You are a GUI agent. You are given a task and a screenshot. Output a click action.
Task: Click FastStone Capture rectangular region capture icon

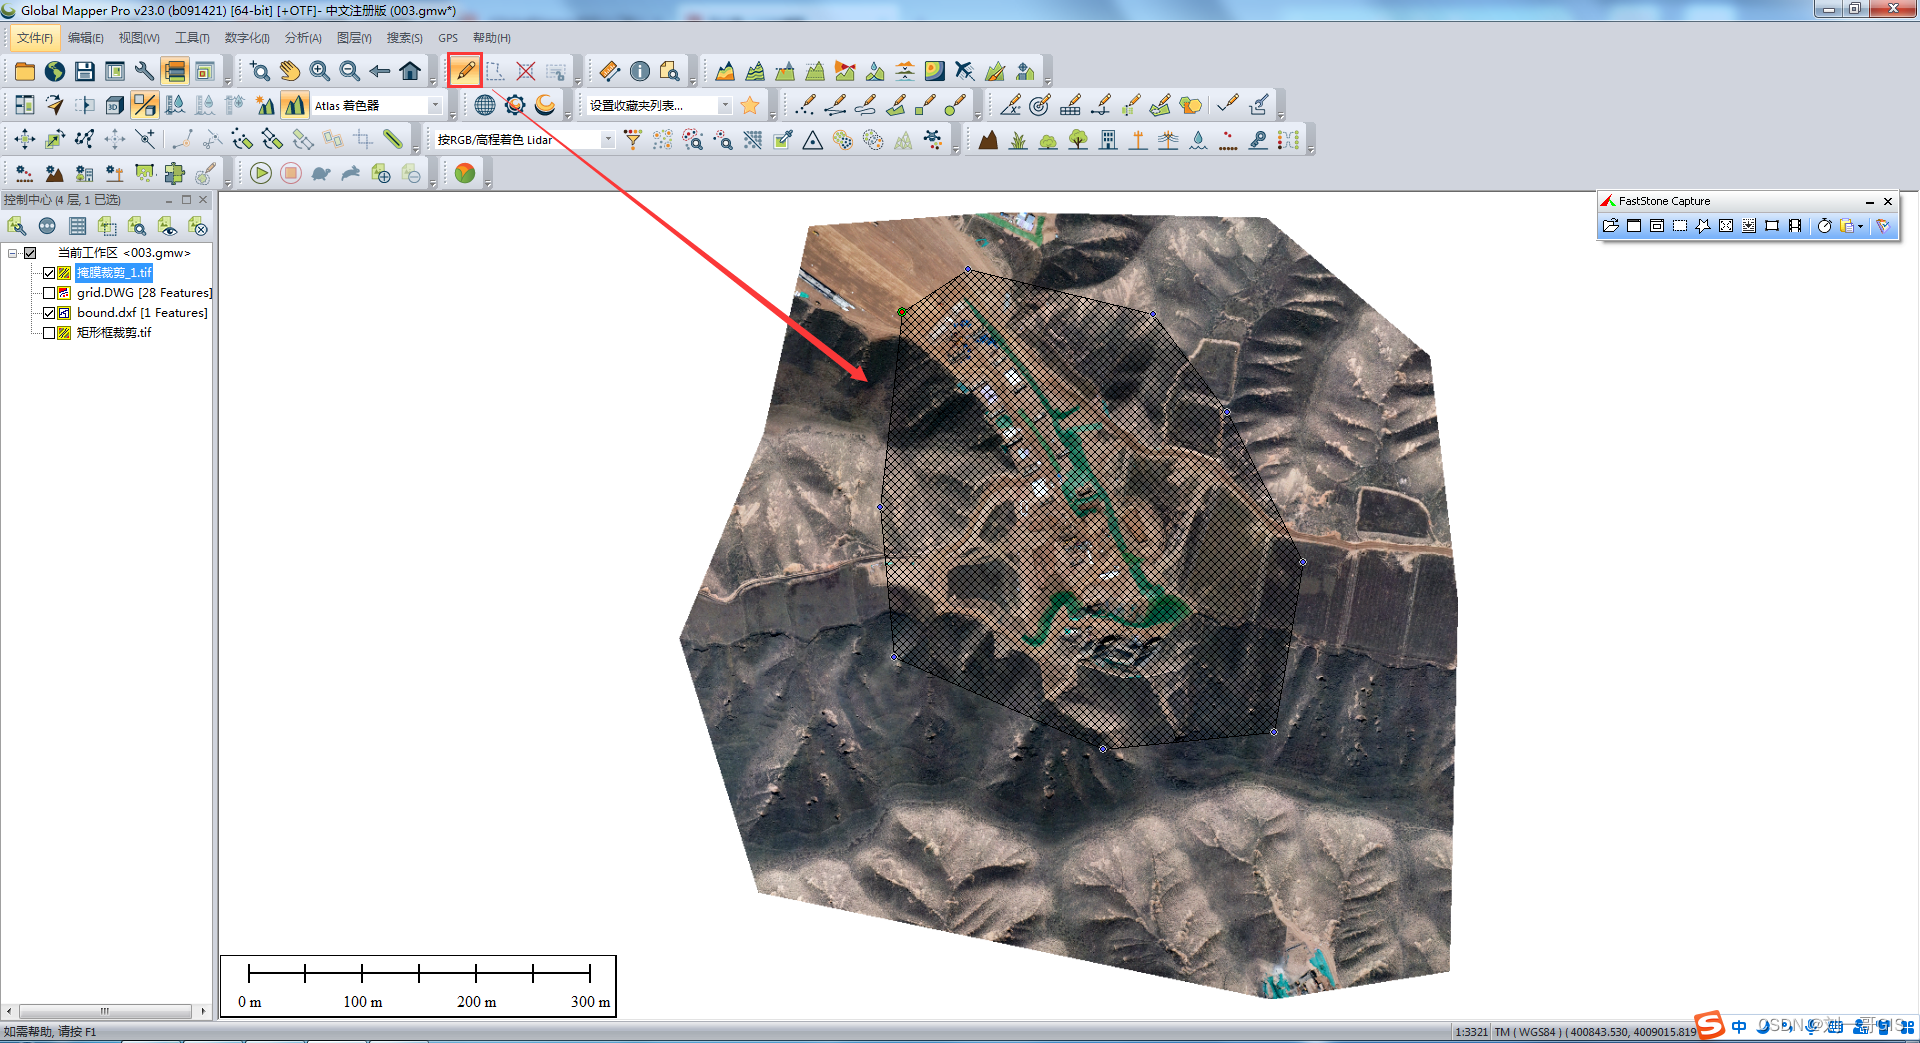pos(1680,226)
